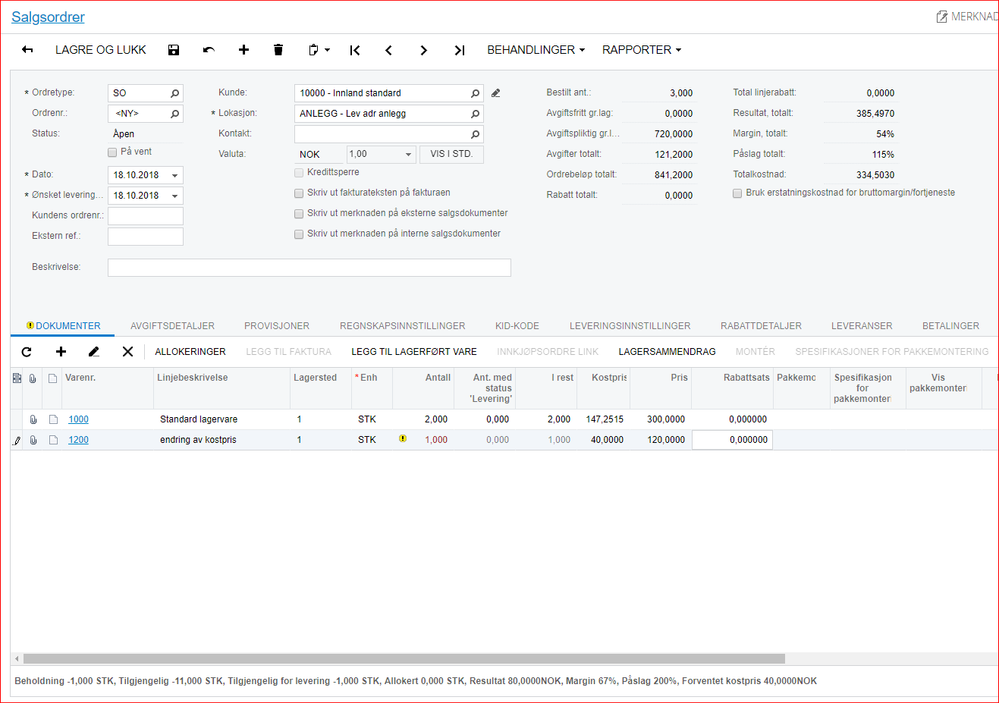Viewport: 999px width, 703px height.
Task: Open item link 1000
Action: point(78,419)
